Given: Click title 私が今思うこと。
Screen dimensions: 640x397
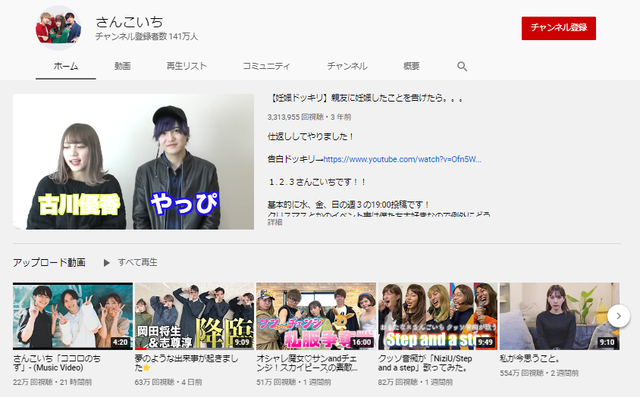Looking at the screenshot, I should click(x=529, y=359).
